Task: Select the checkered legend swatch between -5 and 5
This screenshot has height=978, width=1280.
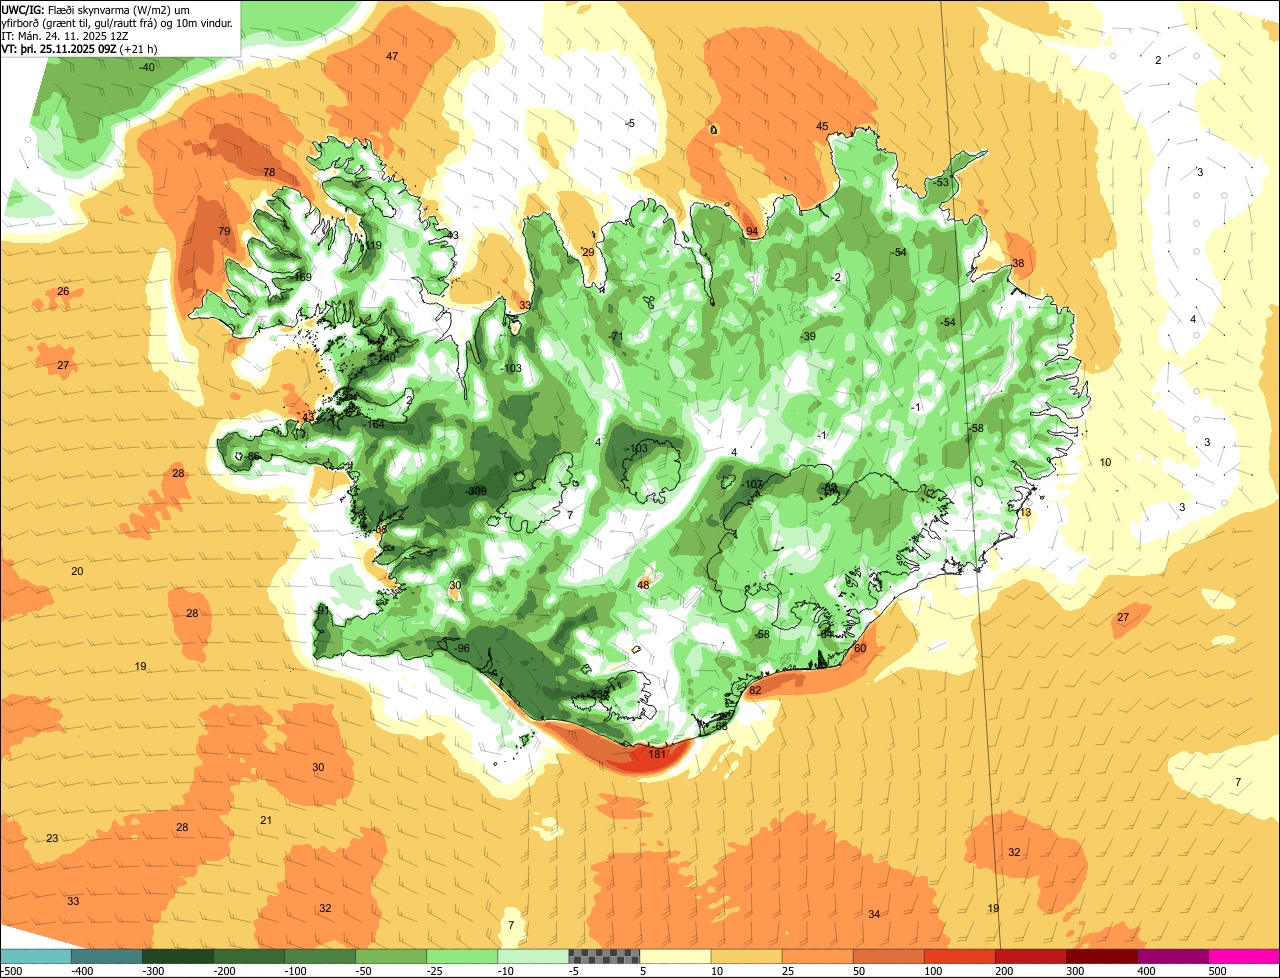Action: click(x=604, y=956)
